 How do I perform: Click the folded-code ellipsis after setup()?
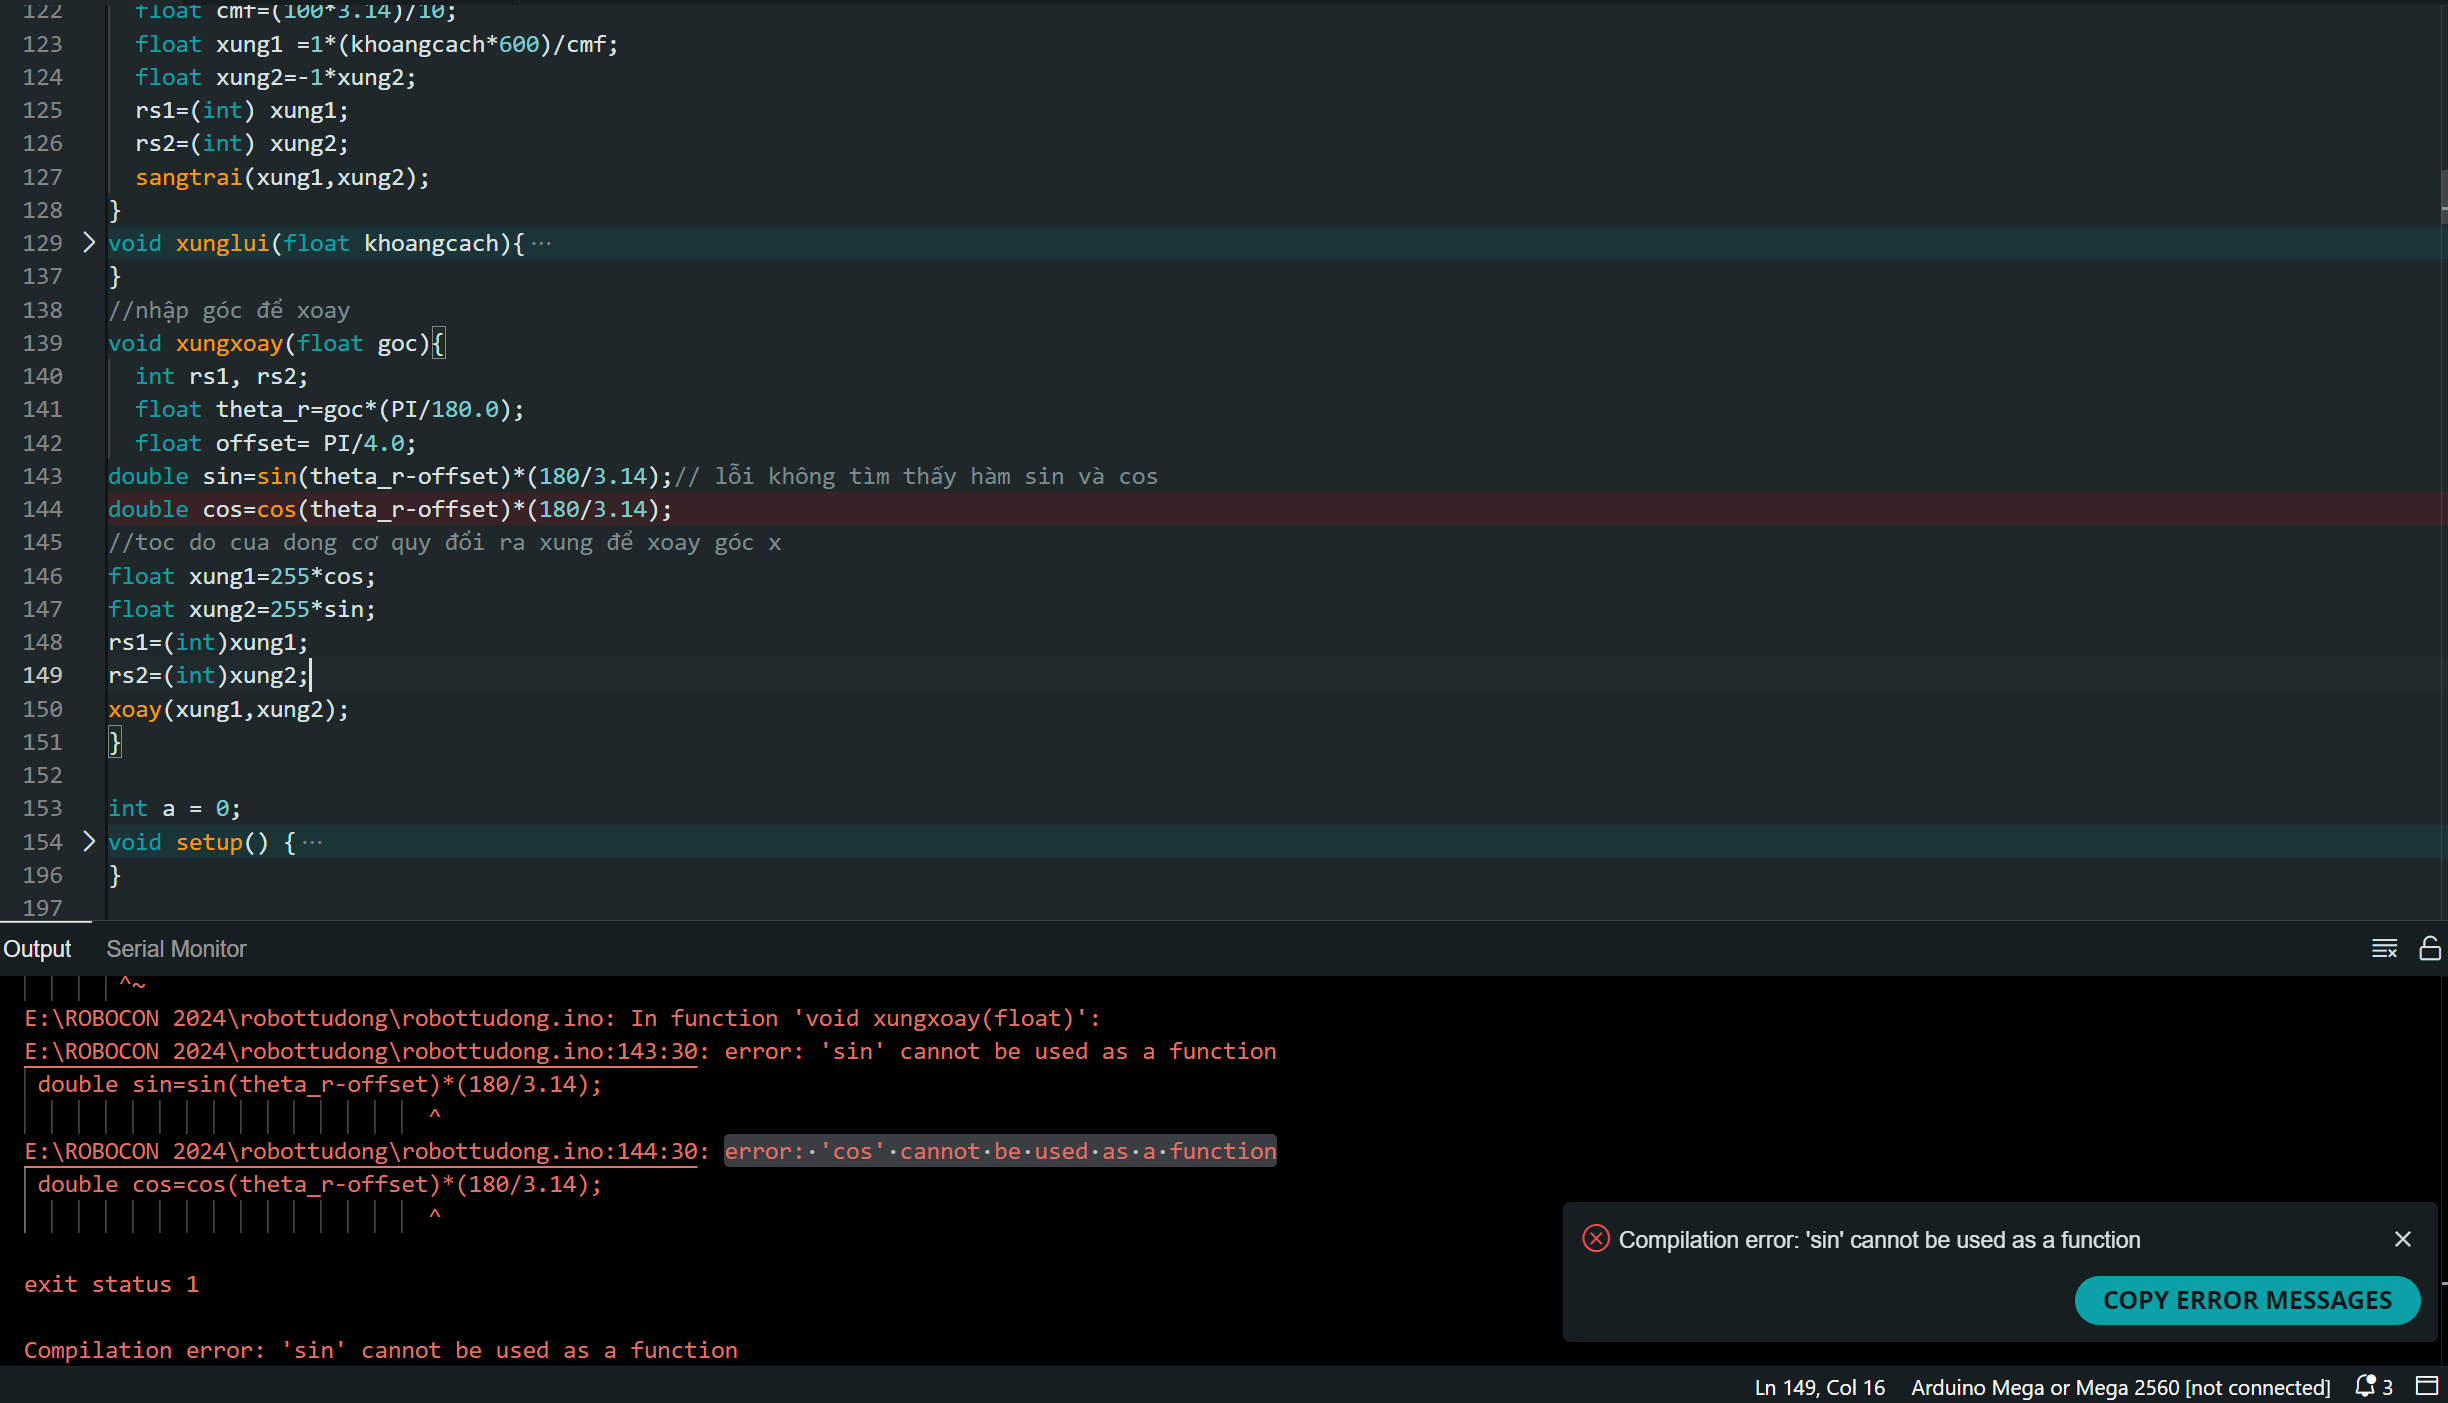pyautogui.click(x=313, y=843)
